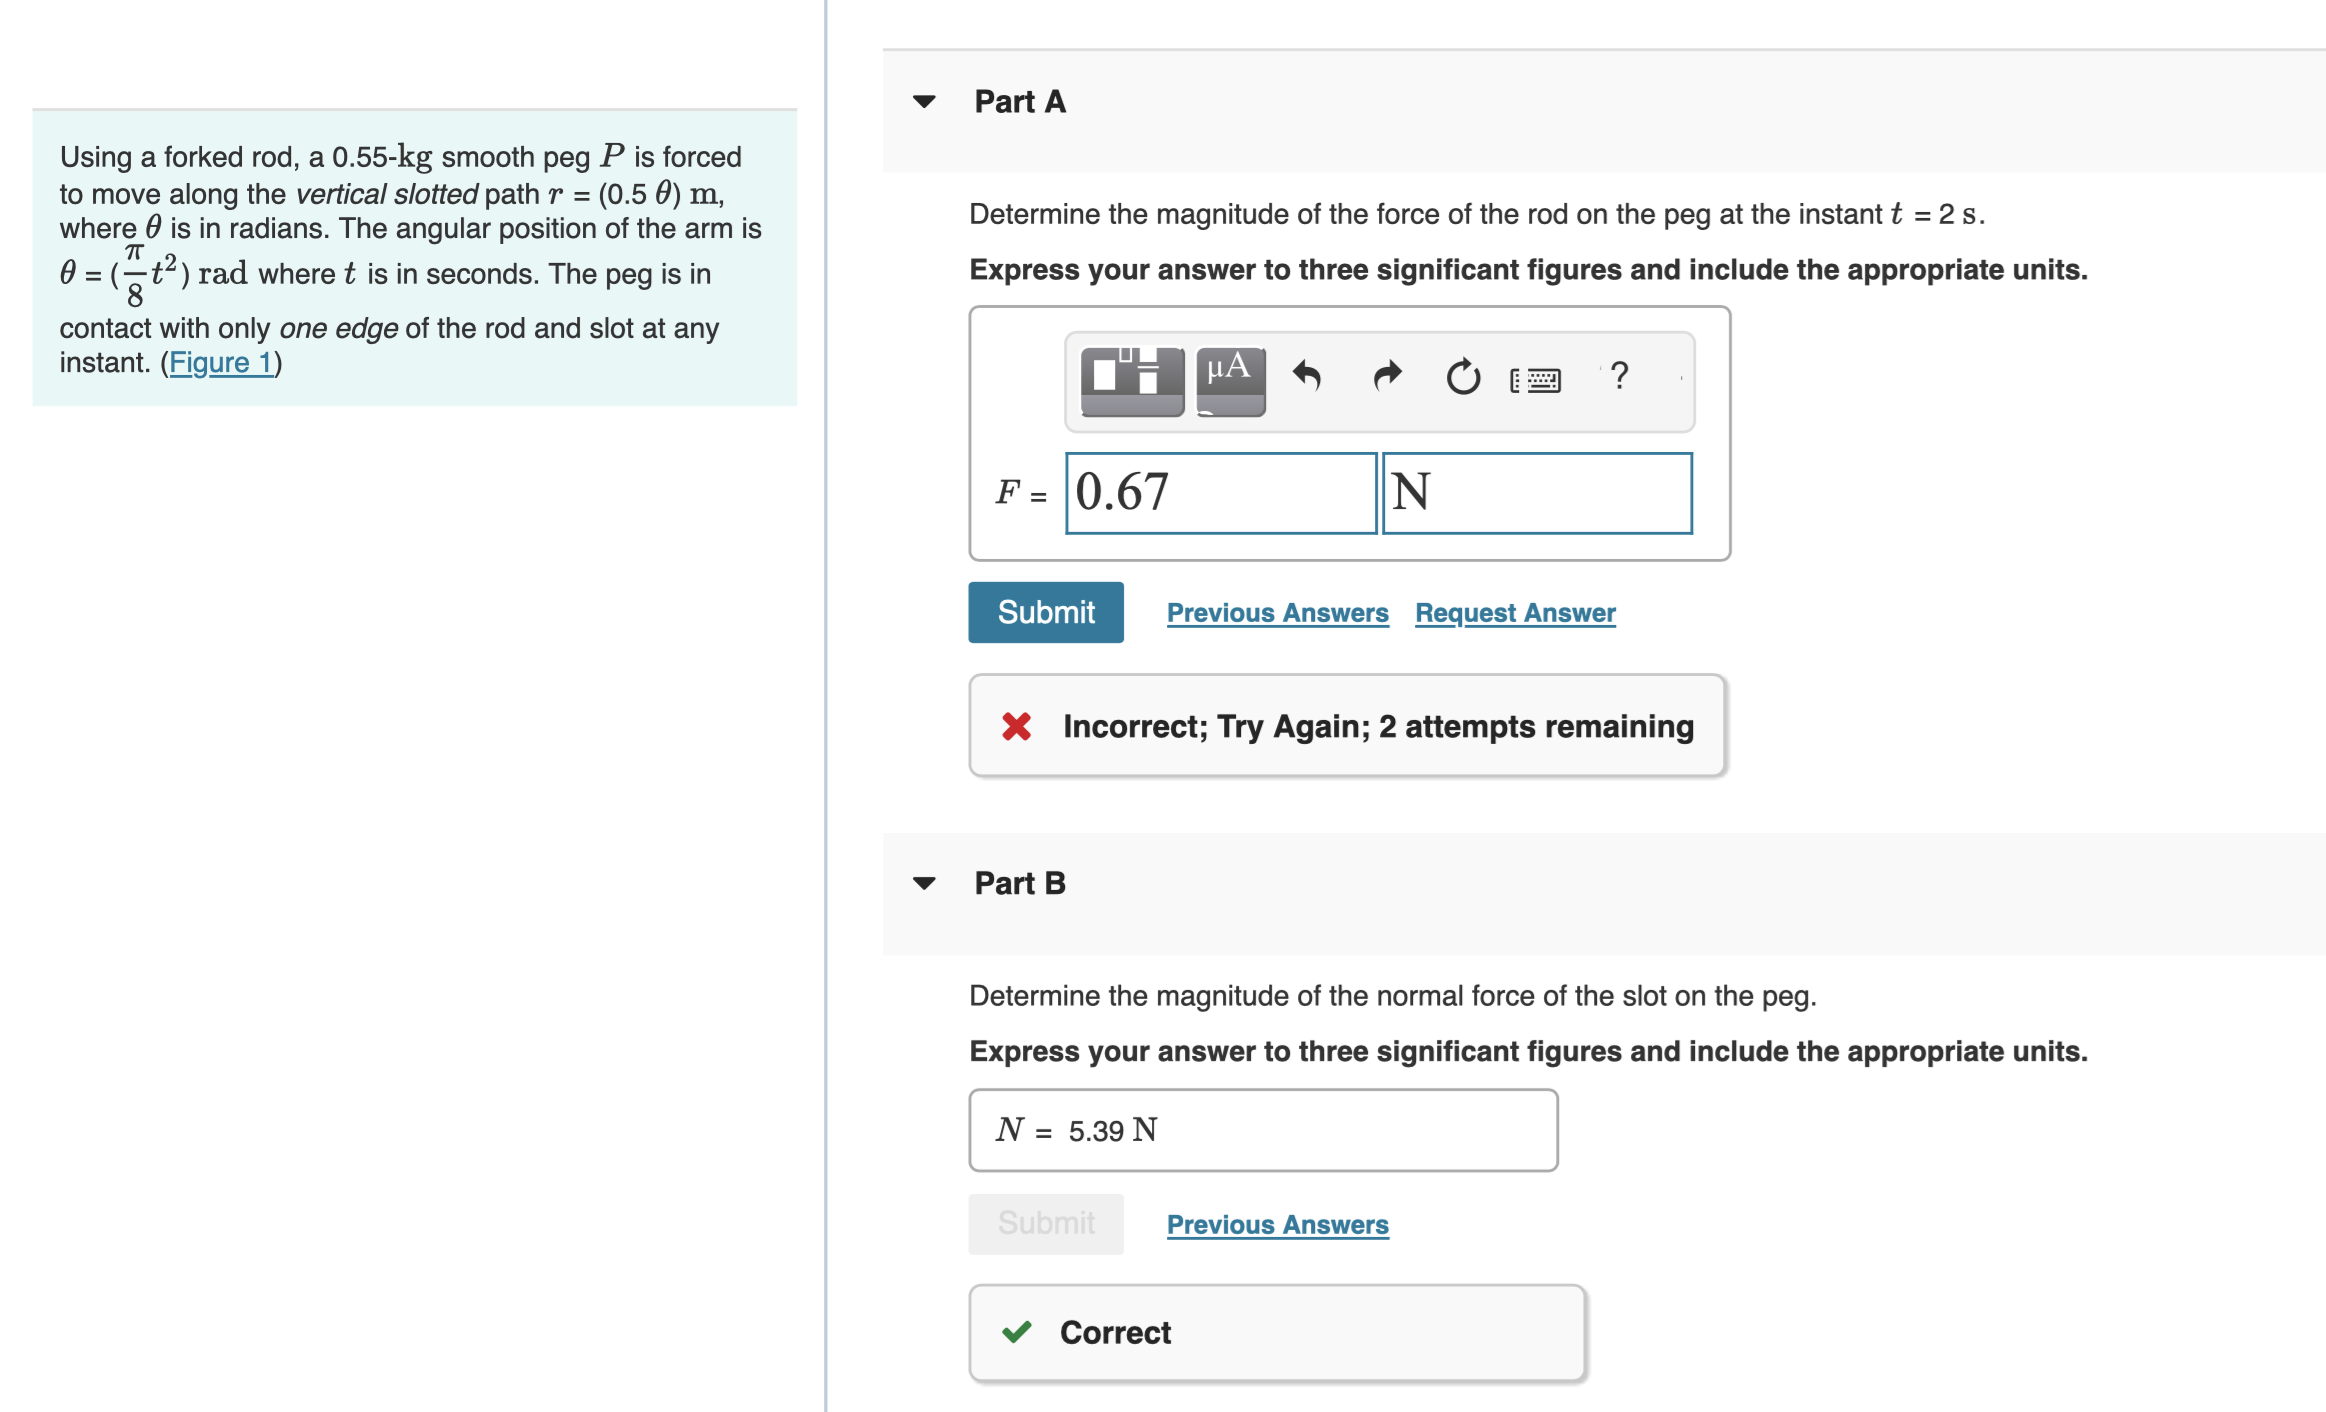Viewport: 2326px width, 1412px height.
Task: Reset the answer with circular arrow icon
Action: 1463,377
